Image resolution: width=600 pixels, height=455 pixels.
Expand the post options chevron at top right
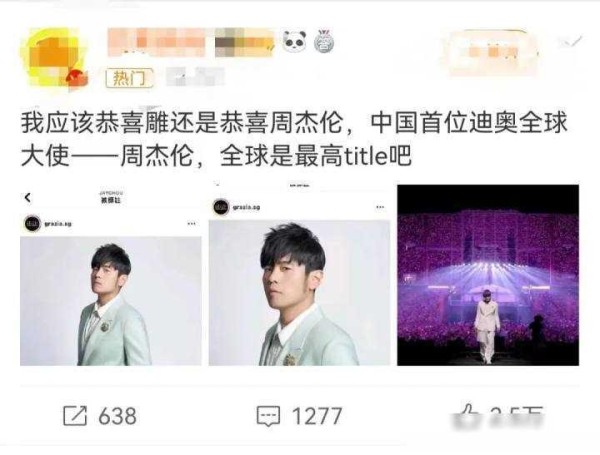point(571,41)
